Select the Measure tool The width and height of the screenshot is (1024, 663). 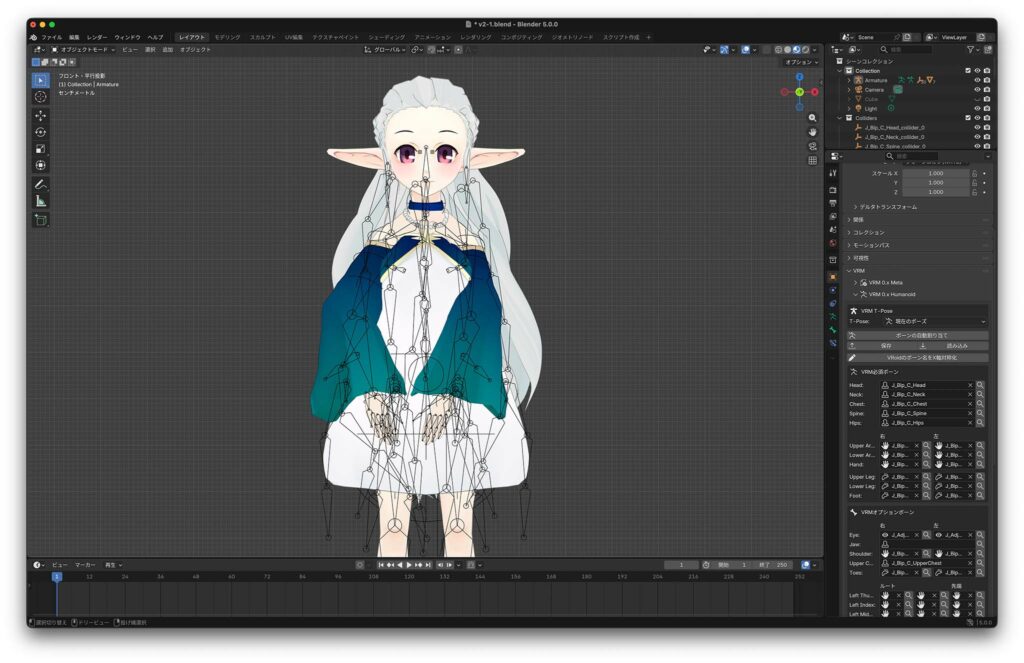[x=40, y=201]
